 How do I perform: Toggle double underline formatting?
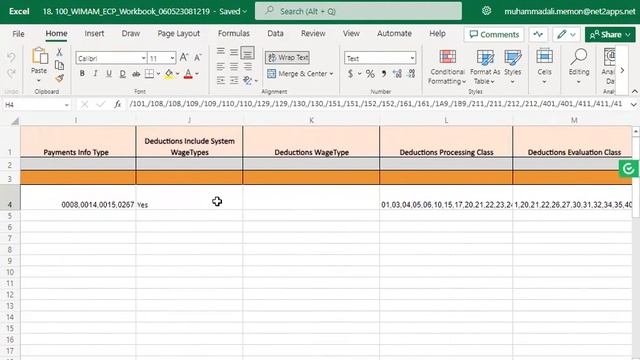[x=122, y=73]
